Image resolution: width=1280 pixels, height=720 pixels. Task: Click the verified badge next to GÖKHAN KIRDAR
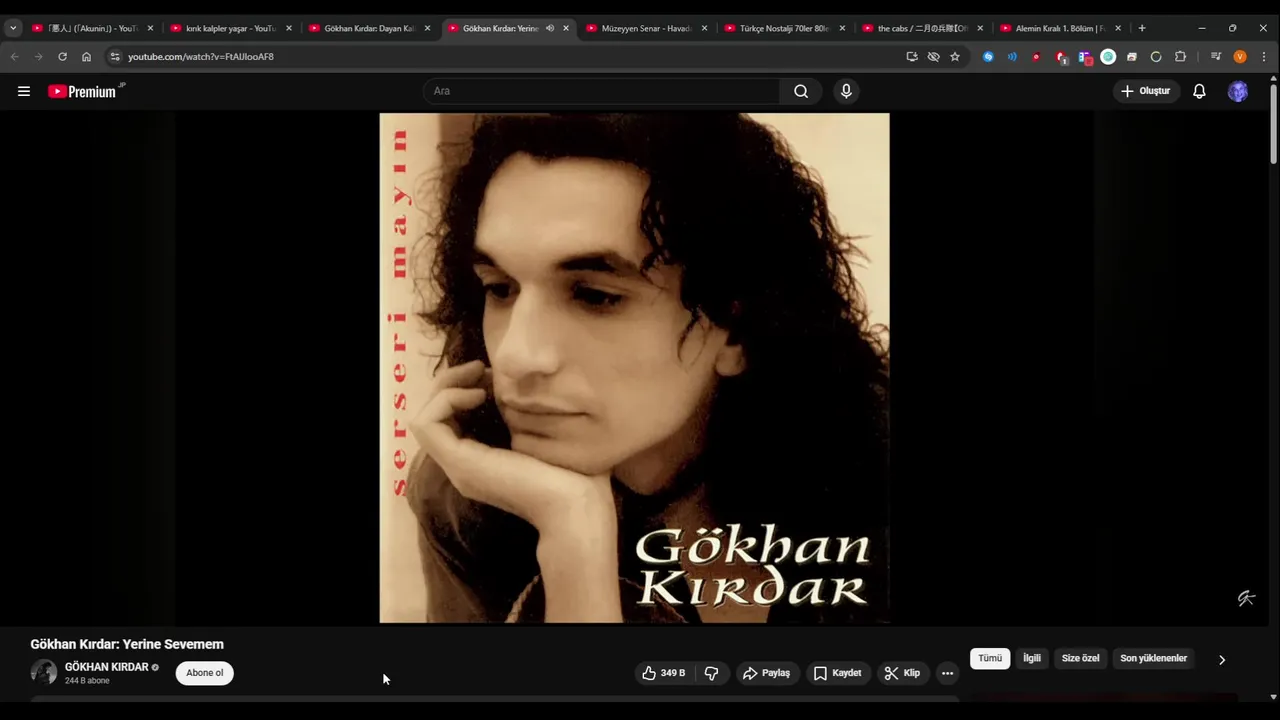(x=155, y=667)
